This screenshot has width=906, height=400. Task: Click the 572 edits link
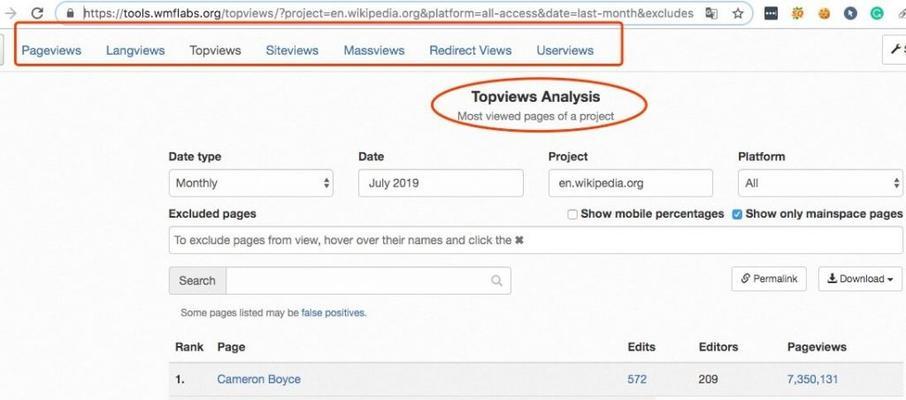(x=637, y=379)
